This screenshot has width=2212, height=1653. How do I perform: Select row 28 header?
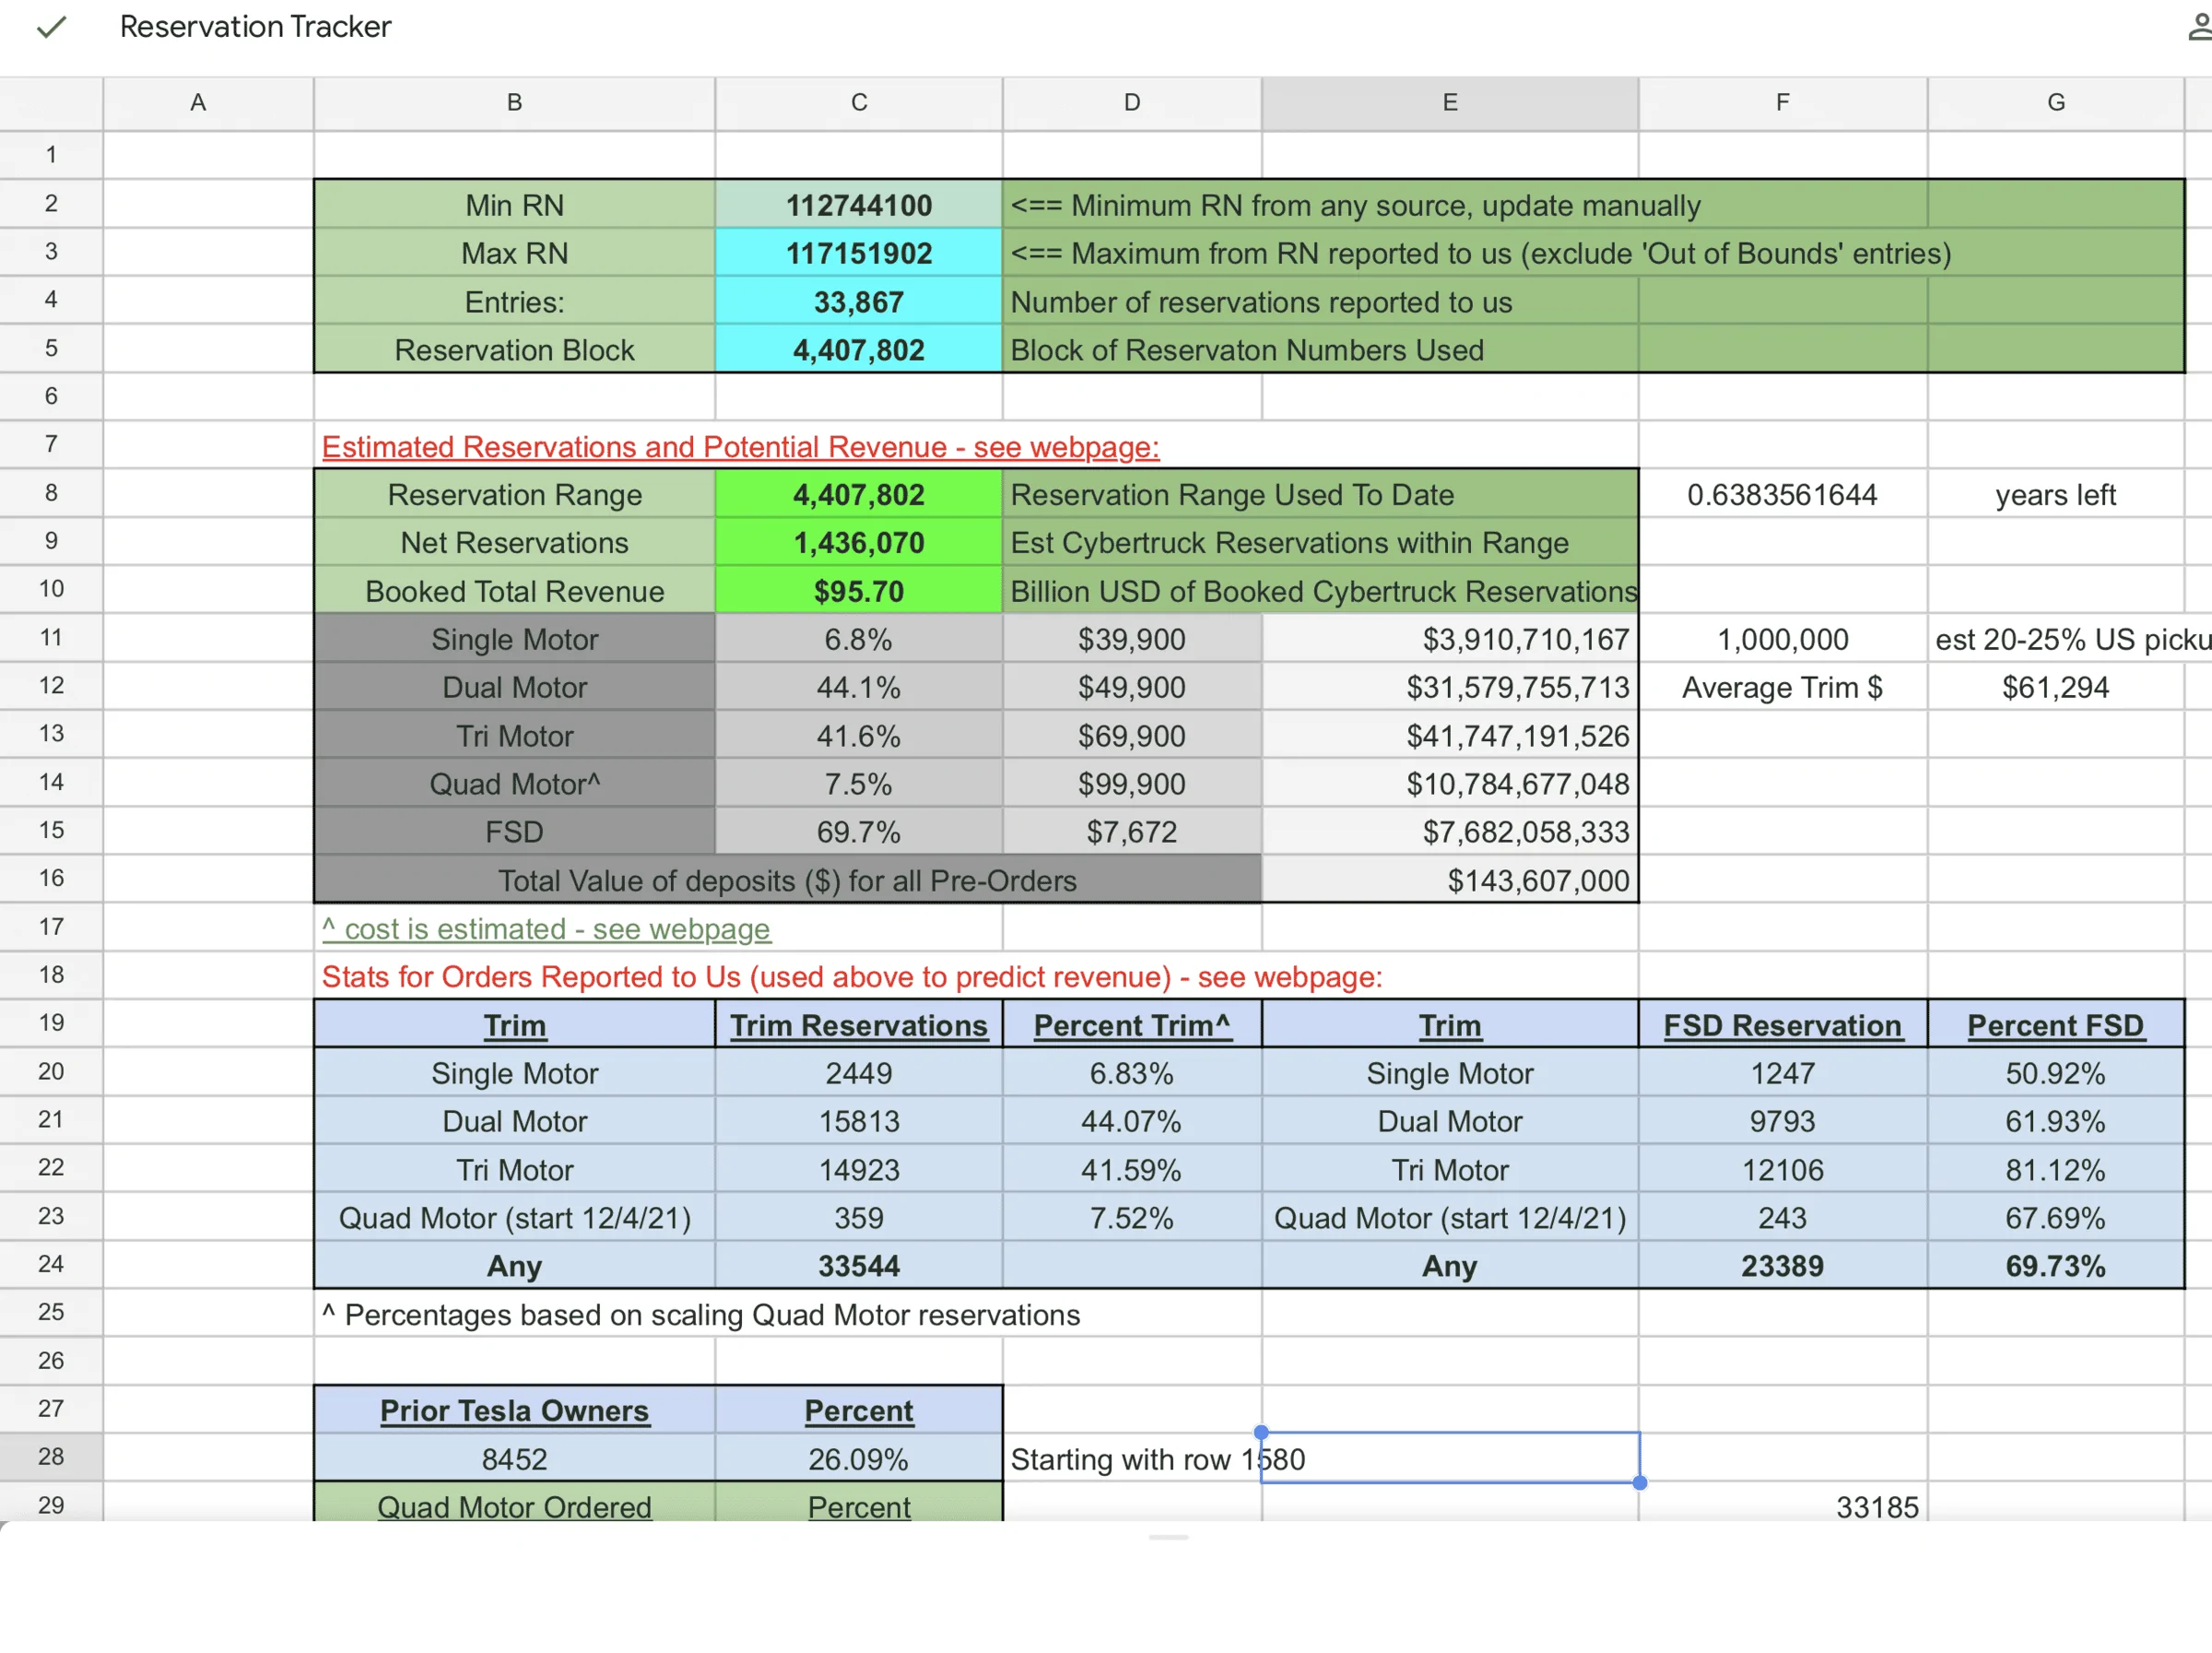pos(51,1456)
